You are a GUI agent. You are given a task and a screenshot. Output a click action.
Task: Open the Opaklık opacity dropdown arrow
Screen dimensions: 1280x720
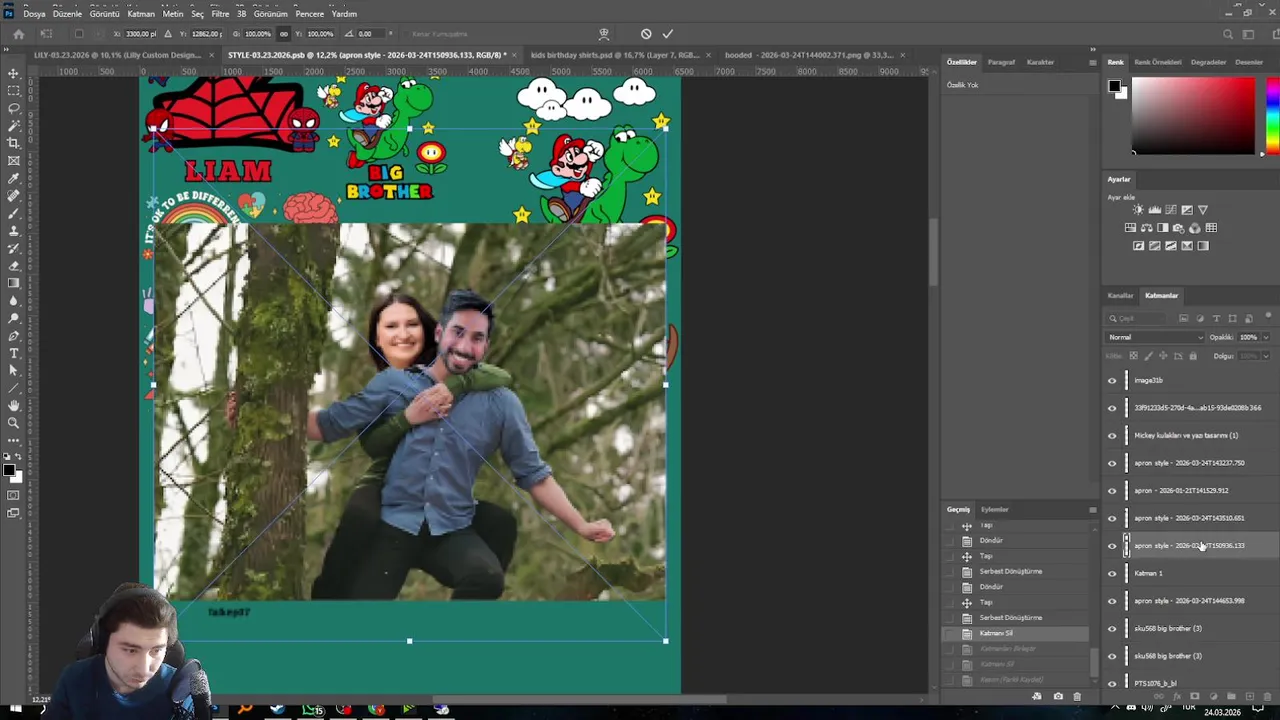point(1265,337)
